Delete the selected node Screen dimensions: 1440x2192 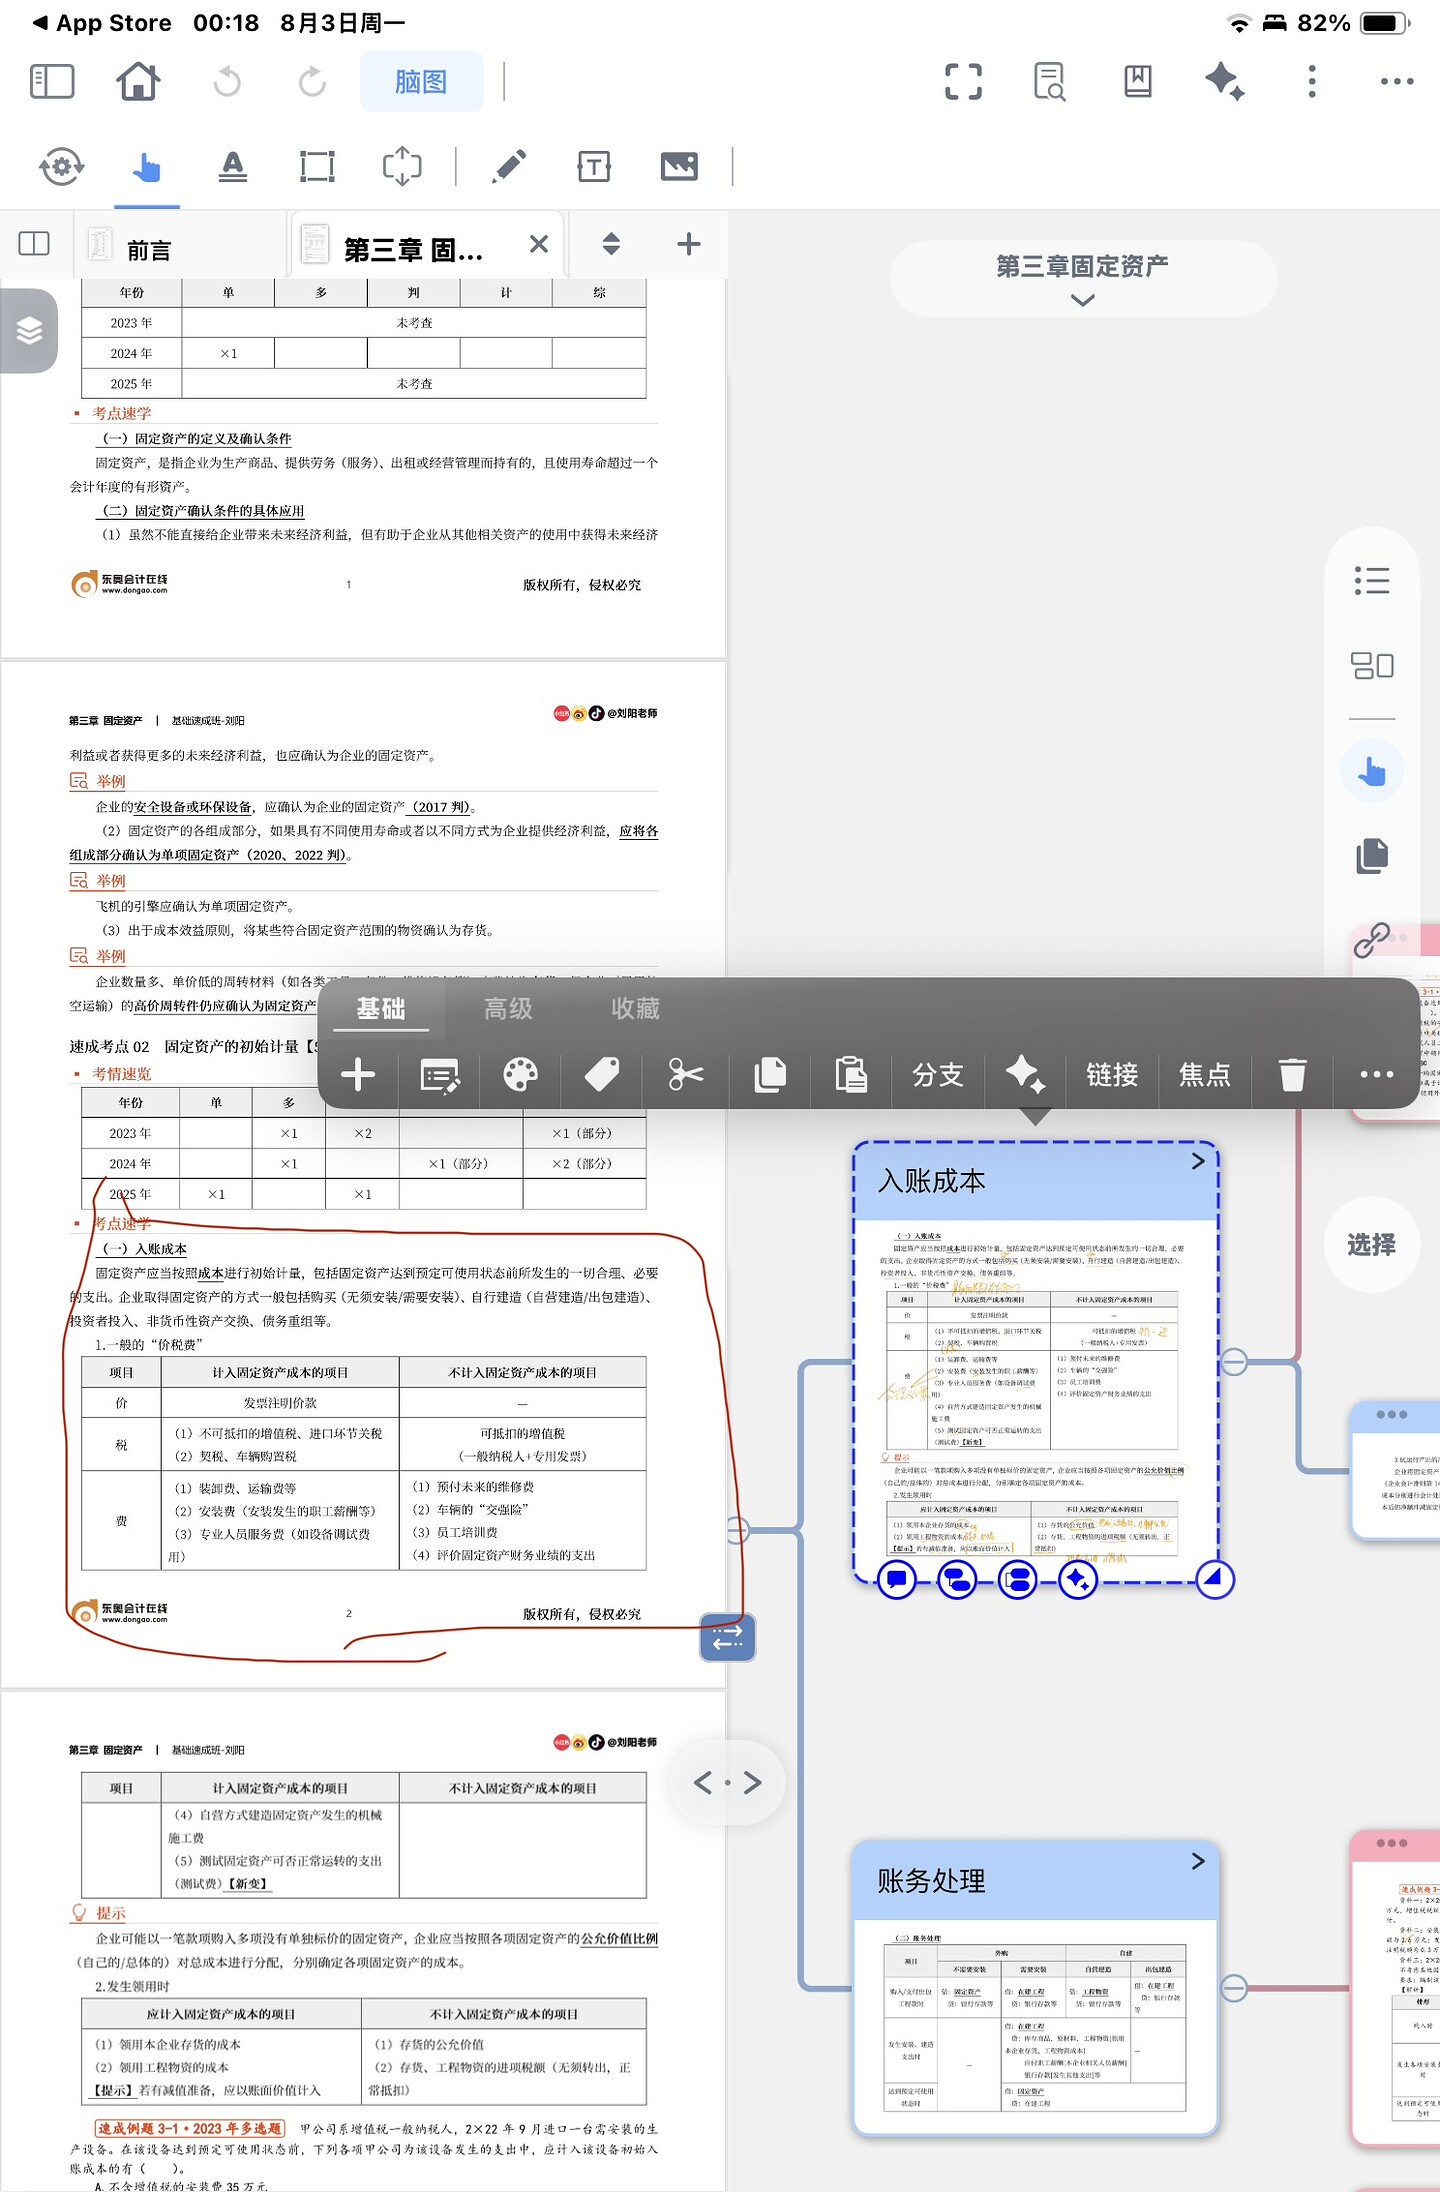(1292, 1076)
